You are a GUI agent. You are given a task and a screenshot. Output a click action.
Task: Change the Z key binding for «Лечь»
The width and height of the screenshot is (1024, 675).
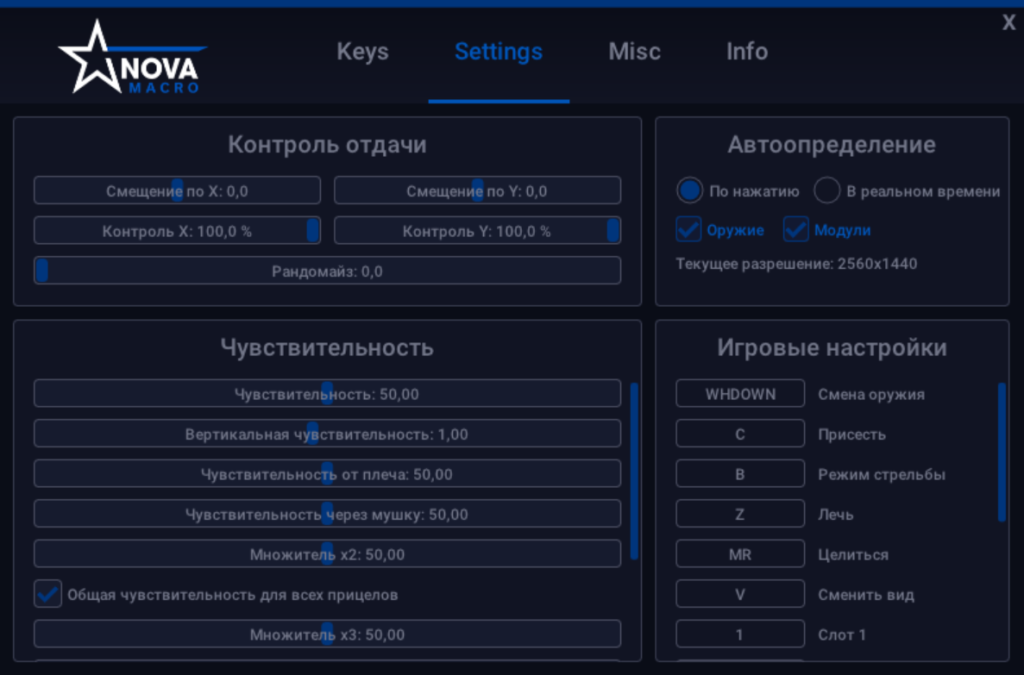(x=740, y=514)
